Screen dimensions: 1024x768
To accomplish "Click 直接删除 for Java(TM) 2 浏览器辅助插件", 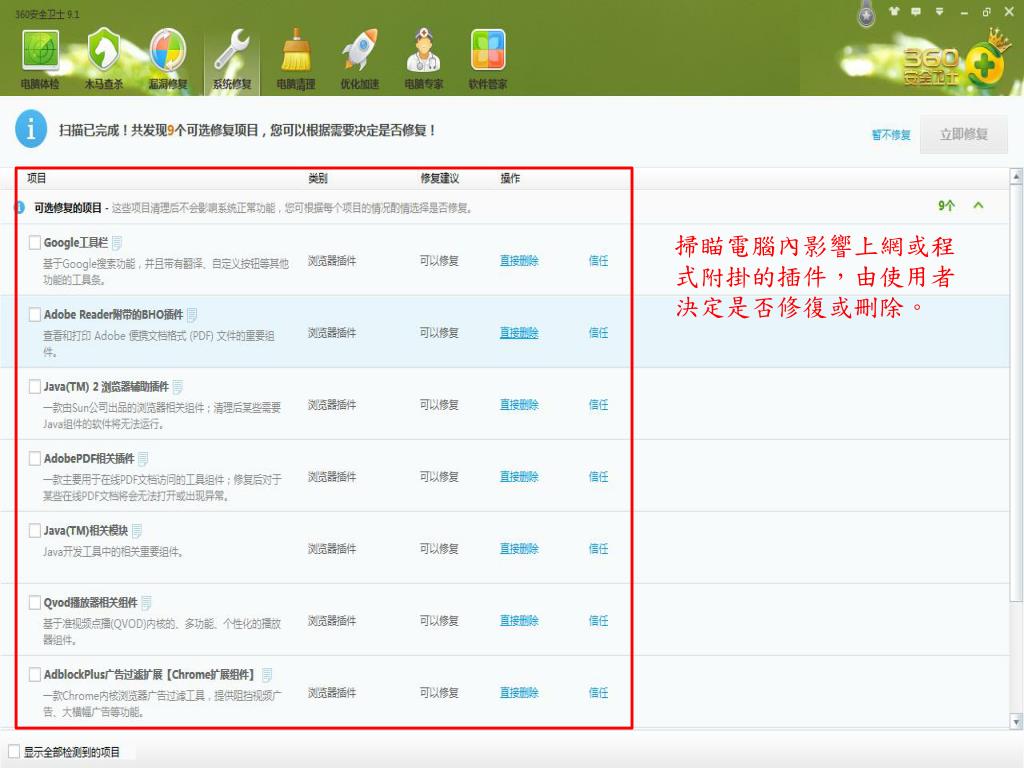I will tap(519, 404).
